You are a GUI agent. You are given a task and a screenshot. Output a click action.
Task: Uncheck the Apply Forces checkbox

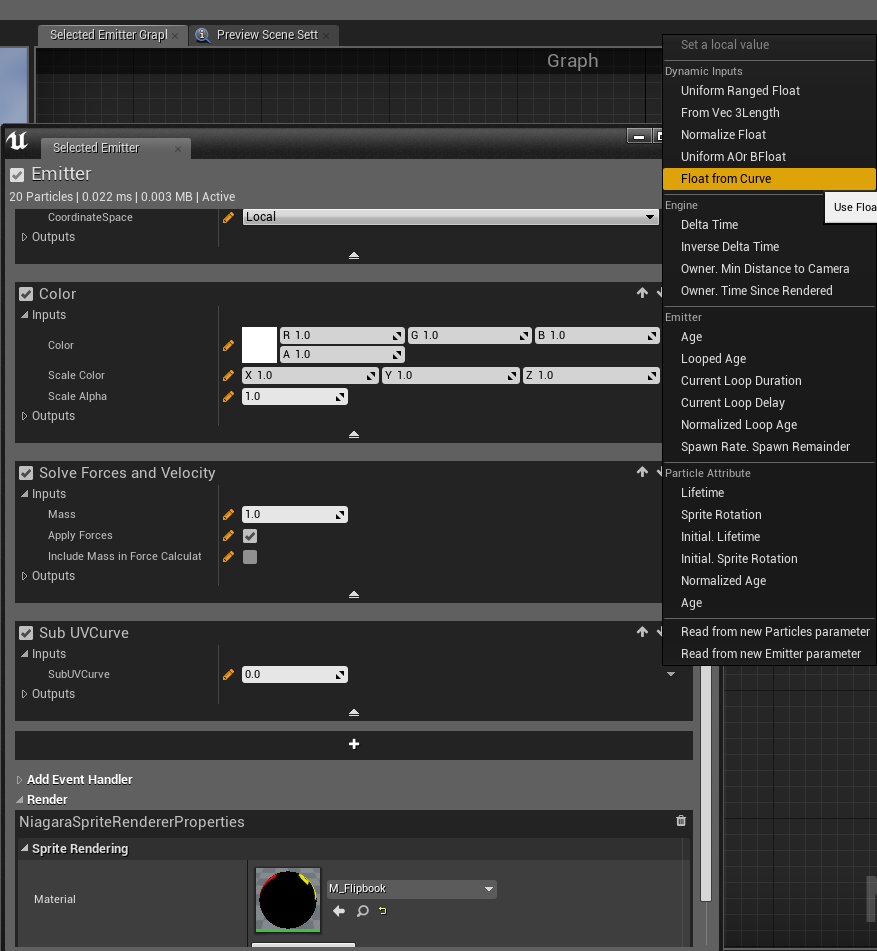250,536
